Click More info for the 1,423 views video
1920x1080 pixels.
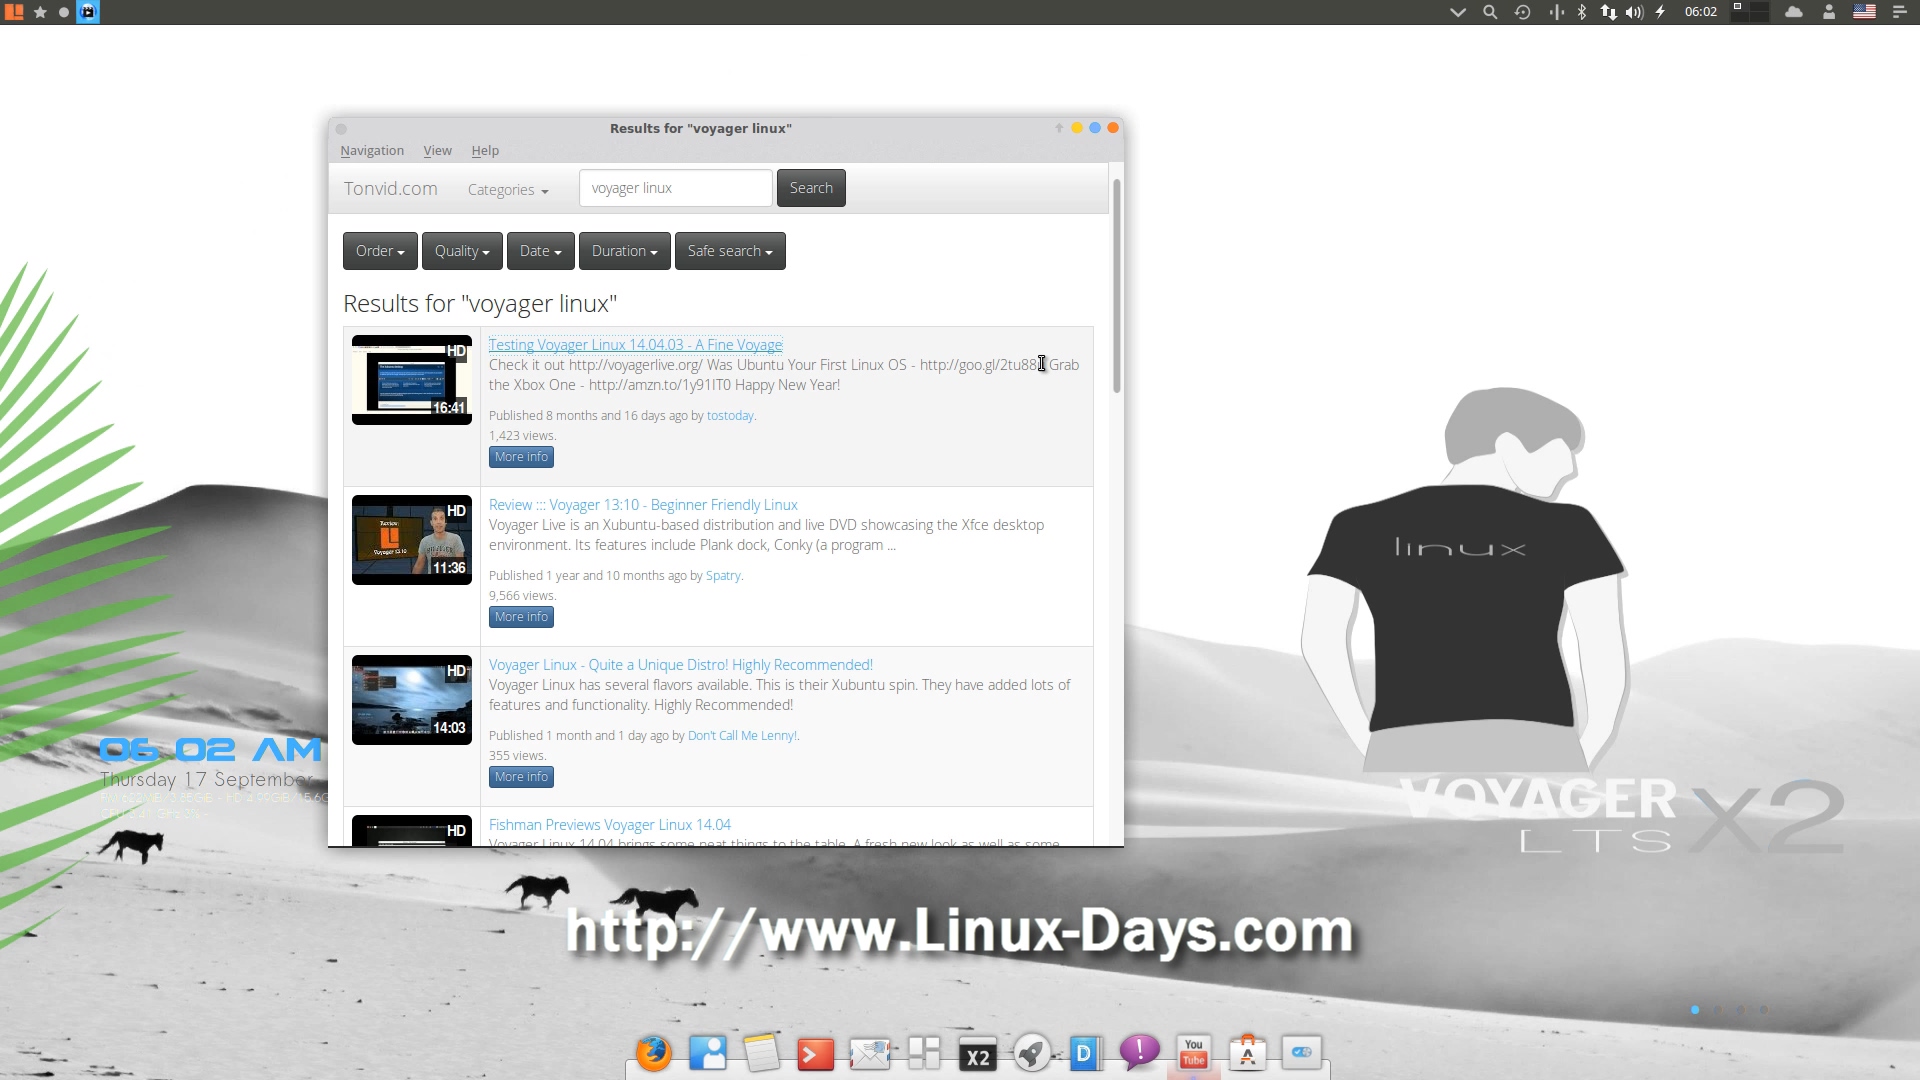[521, 457]
